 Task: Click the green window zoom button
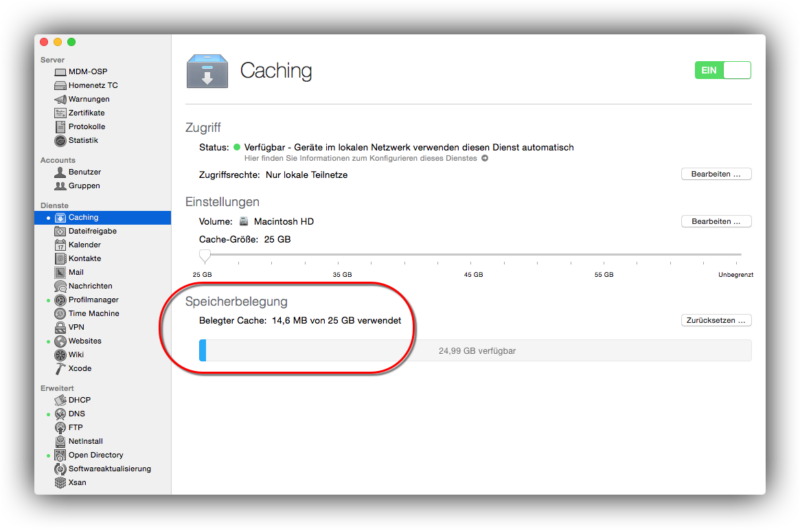(71, 42)
